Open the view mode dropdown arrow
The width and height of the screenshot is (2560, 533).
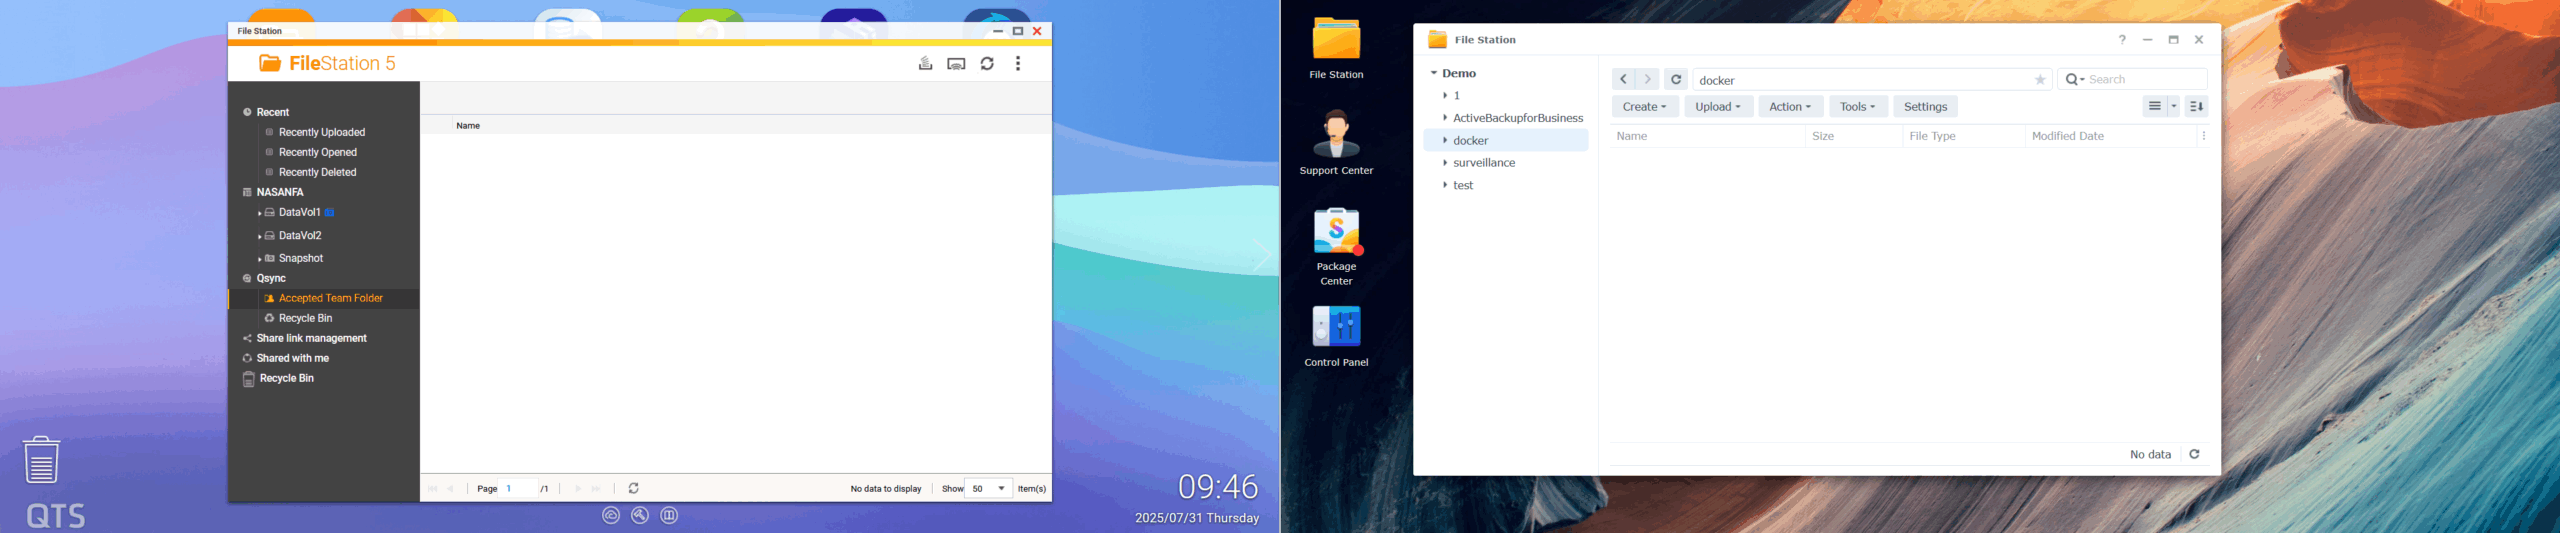(x=2174, y=106)
